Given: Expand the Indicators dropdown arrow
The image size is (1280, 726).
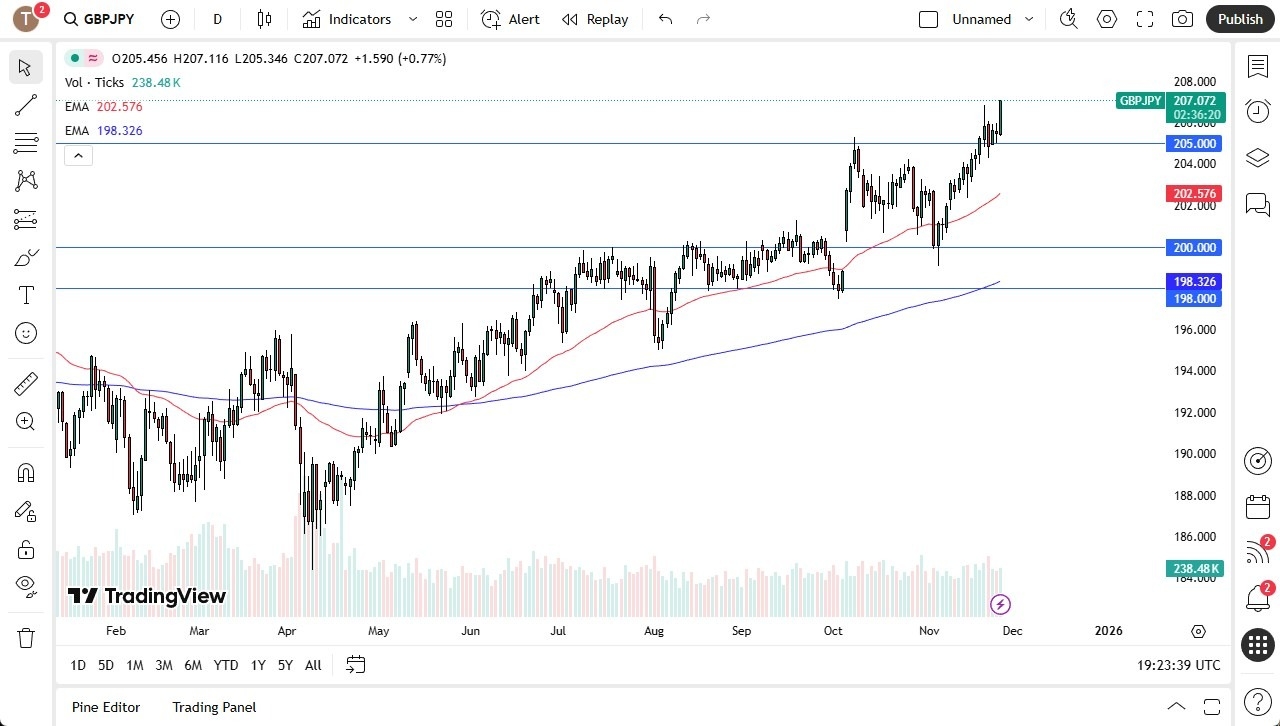Looking at the screenshot, I should coord(412,19).
